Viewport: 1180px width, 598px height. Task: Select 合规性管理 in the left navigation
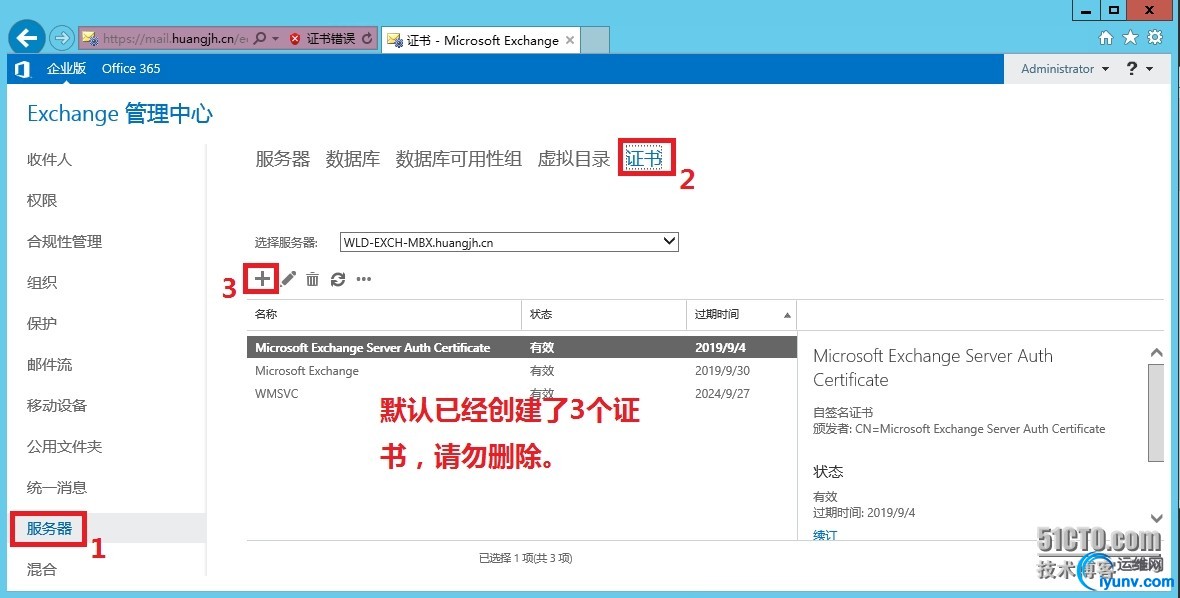[x=64, y=241]
